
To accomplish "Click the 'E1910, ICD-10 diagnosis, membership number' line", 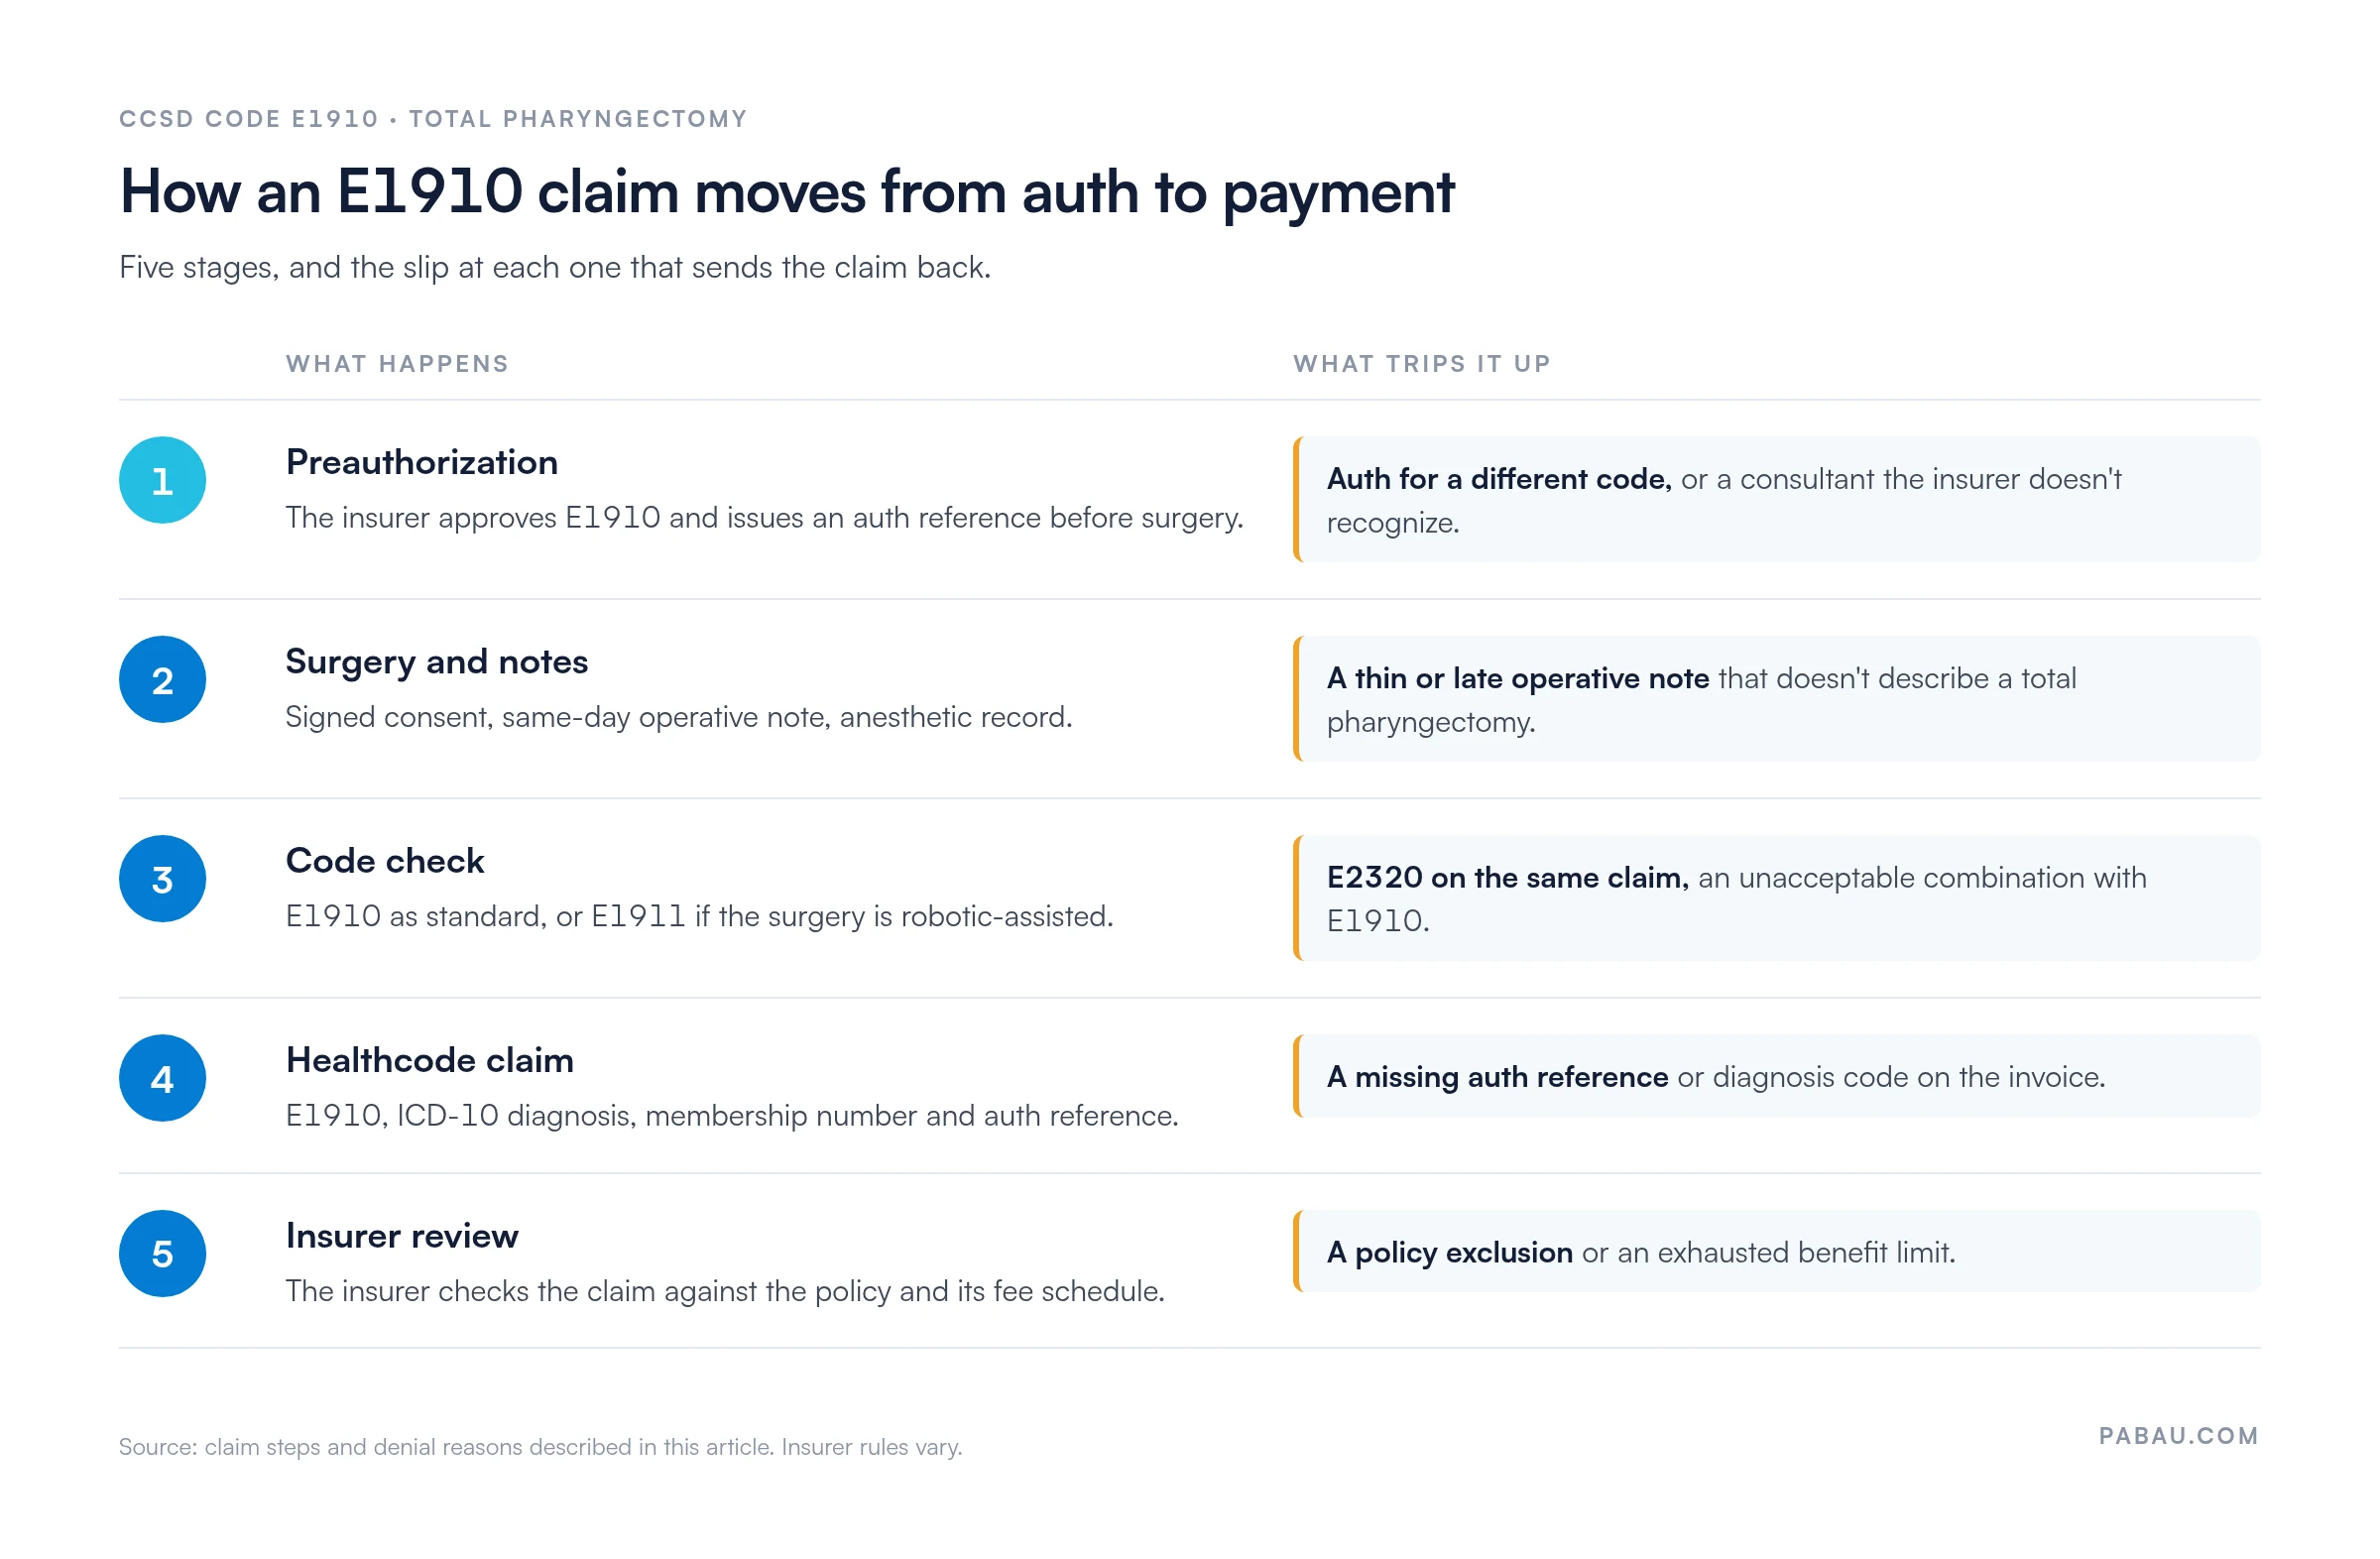I will click(732, 1116).
